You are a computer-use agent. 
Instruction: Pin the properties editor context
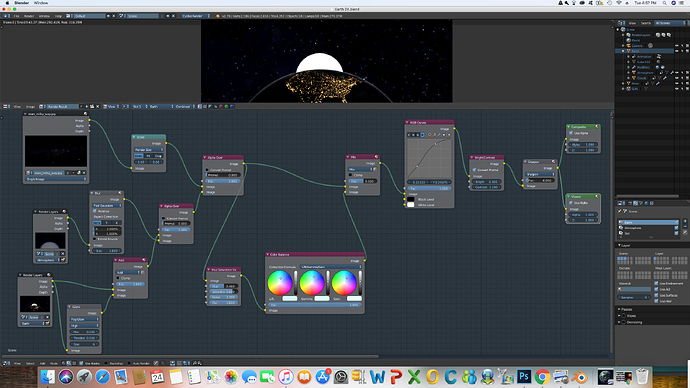click(x=620, y=211)
